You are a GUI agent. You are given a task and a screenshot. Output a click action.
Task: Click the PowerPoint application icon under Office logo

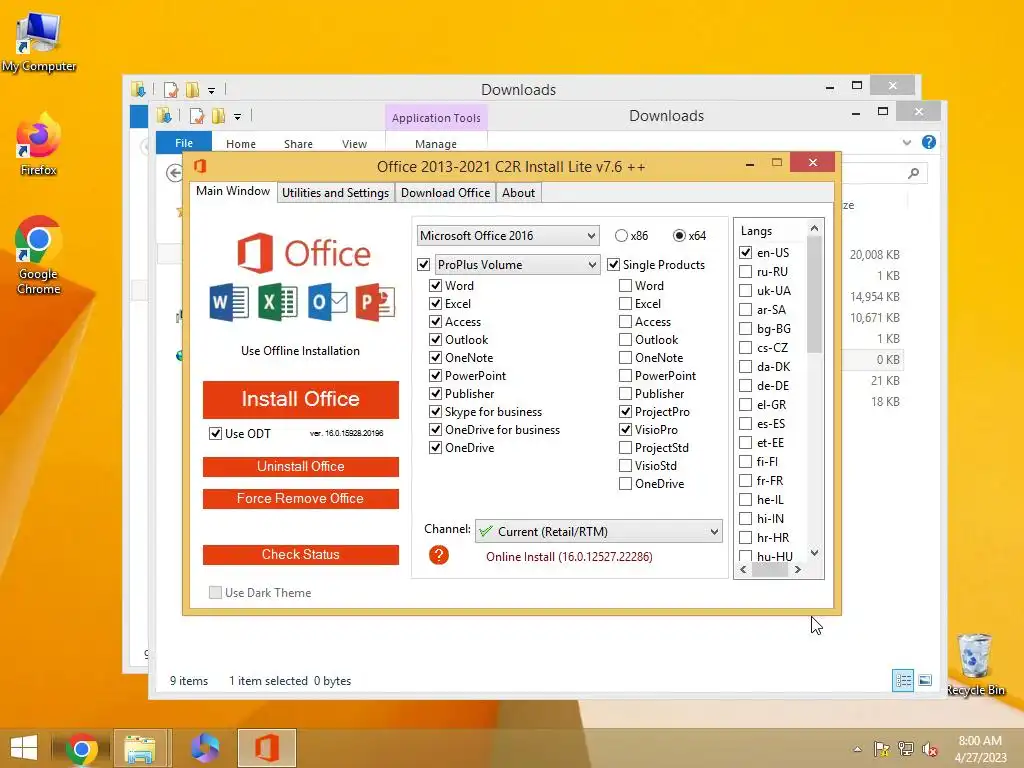click(375, 302)
